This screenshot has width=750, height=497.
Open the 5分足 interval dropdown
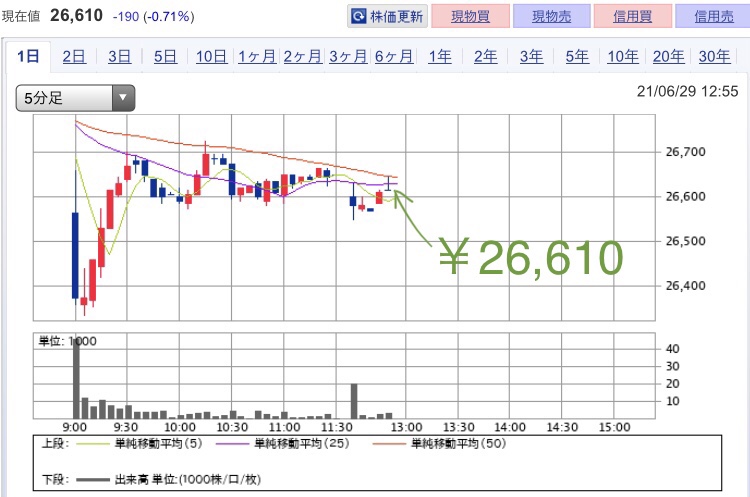[x=75, y=98]
